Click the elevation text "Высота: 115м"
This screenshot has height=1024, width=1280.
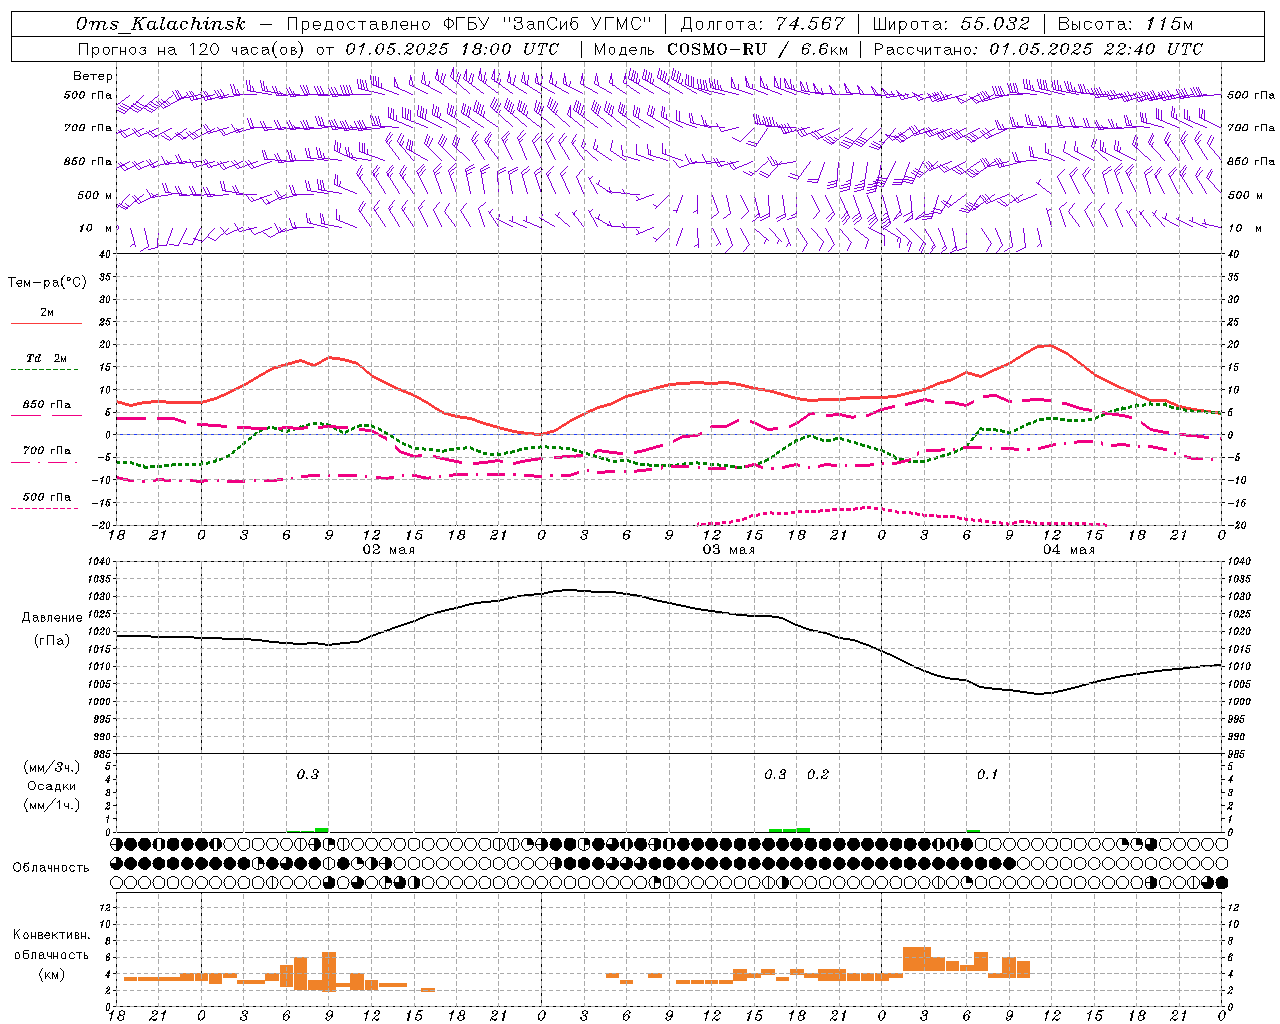(x=1125, y=24)
